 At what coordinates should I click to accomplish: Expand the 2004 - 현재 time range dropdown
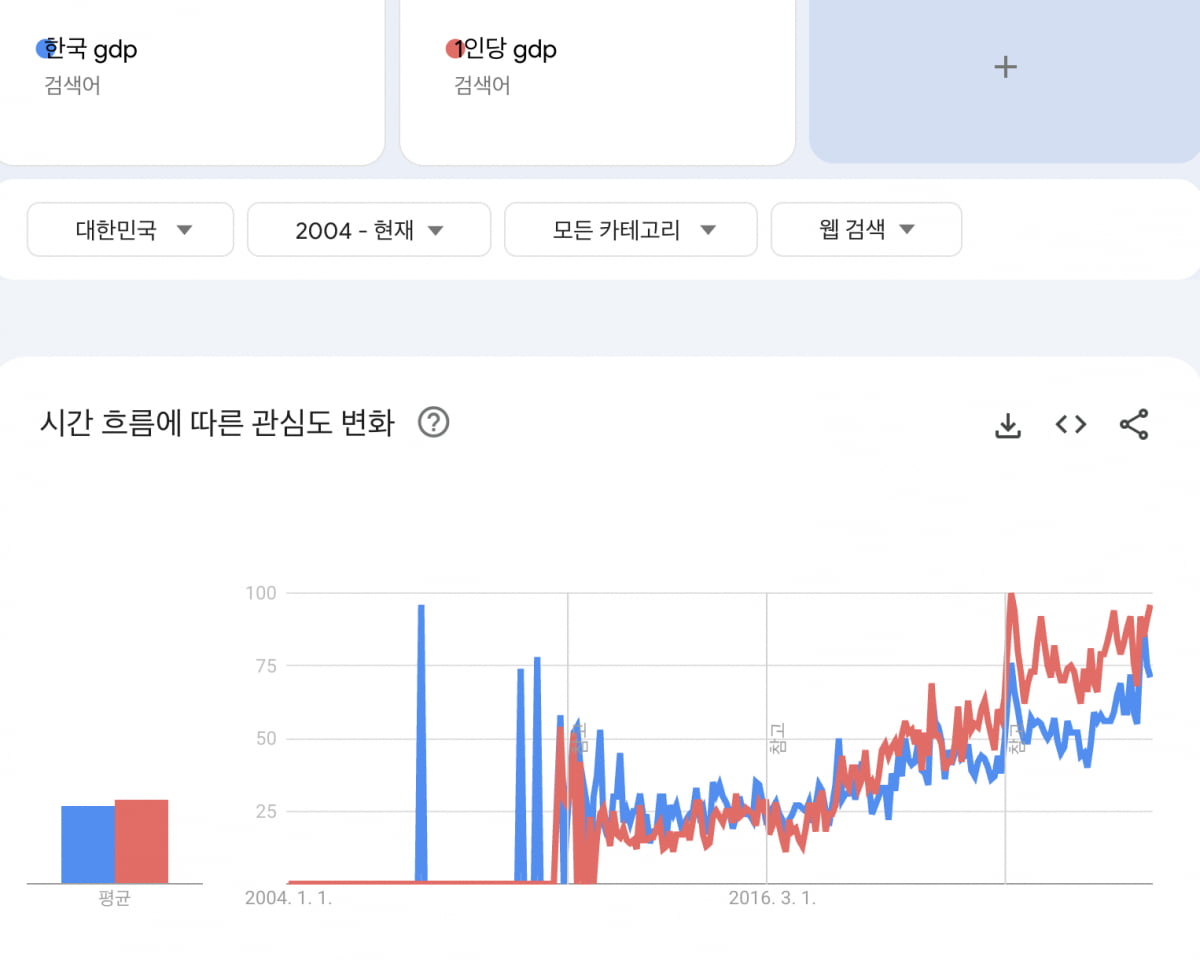(x=369, y=230)
